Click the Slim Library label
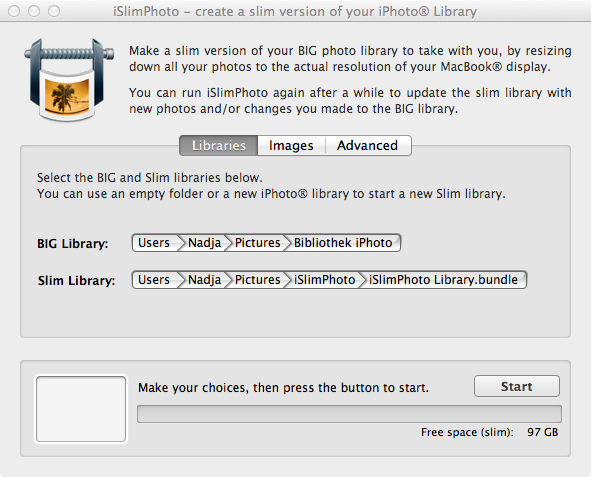 (x=76, y=281)
